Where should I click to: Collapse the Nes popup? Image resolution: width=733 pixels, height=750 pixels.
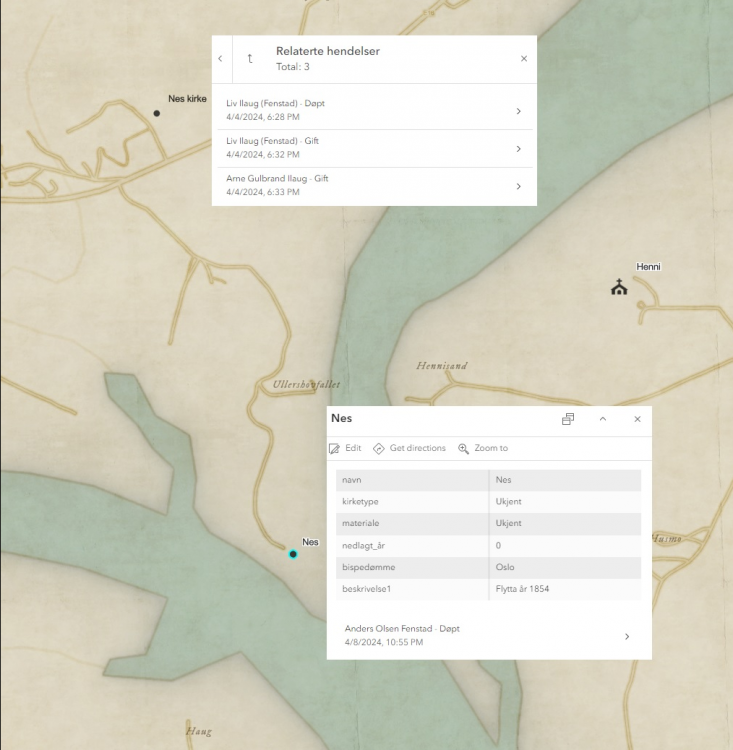pos(603,419)
